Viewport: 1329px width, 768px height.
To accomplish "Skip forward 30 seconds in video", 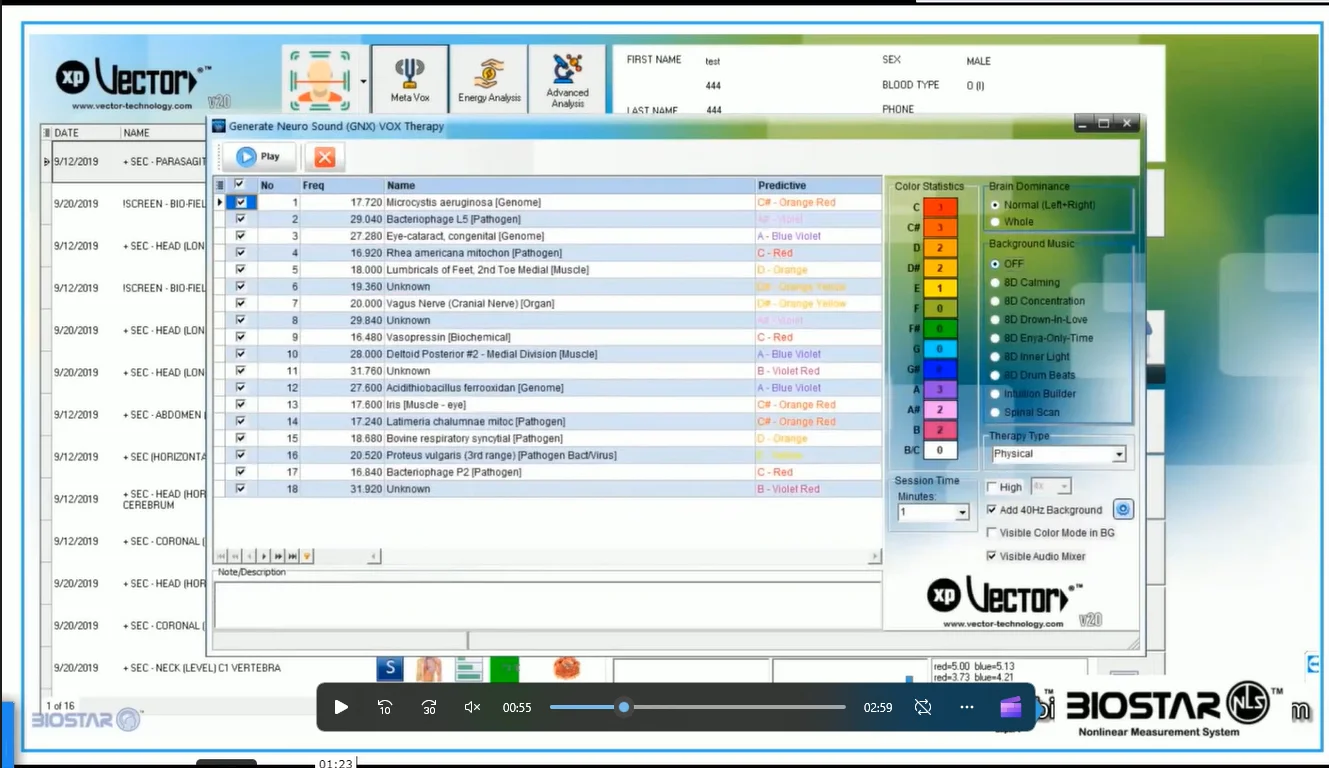I will click(429, 707).
